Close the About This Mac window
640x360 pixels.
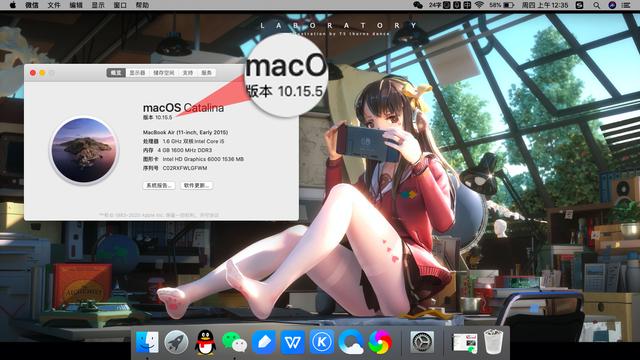(x=33, y=73)
